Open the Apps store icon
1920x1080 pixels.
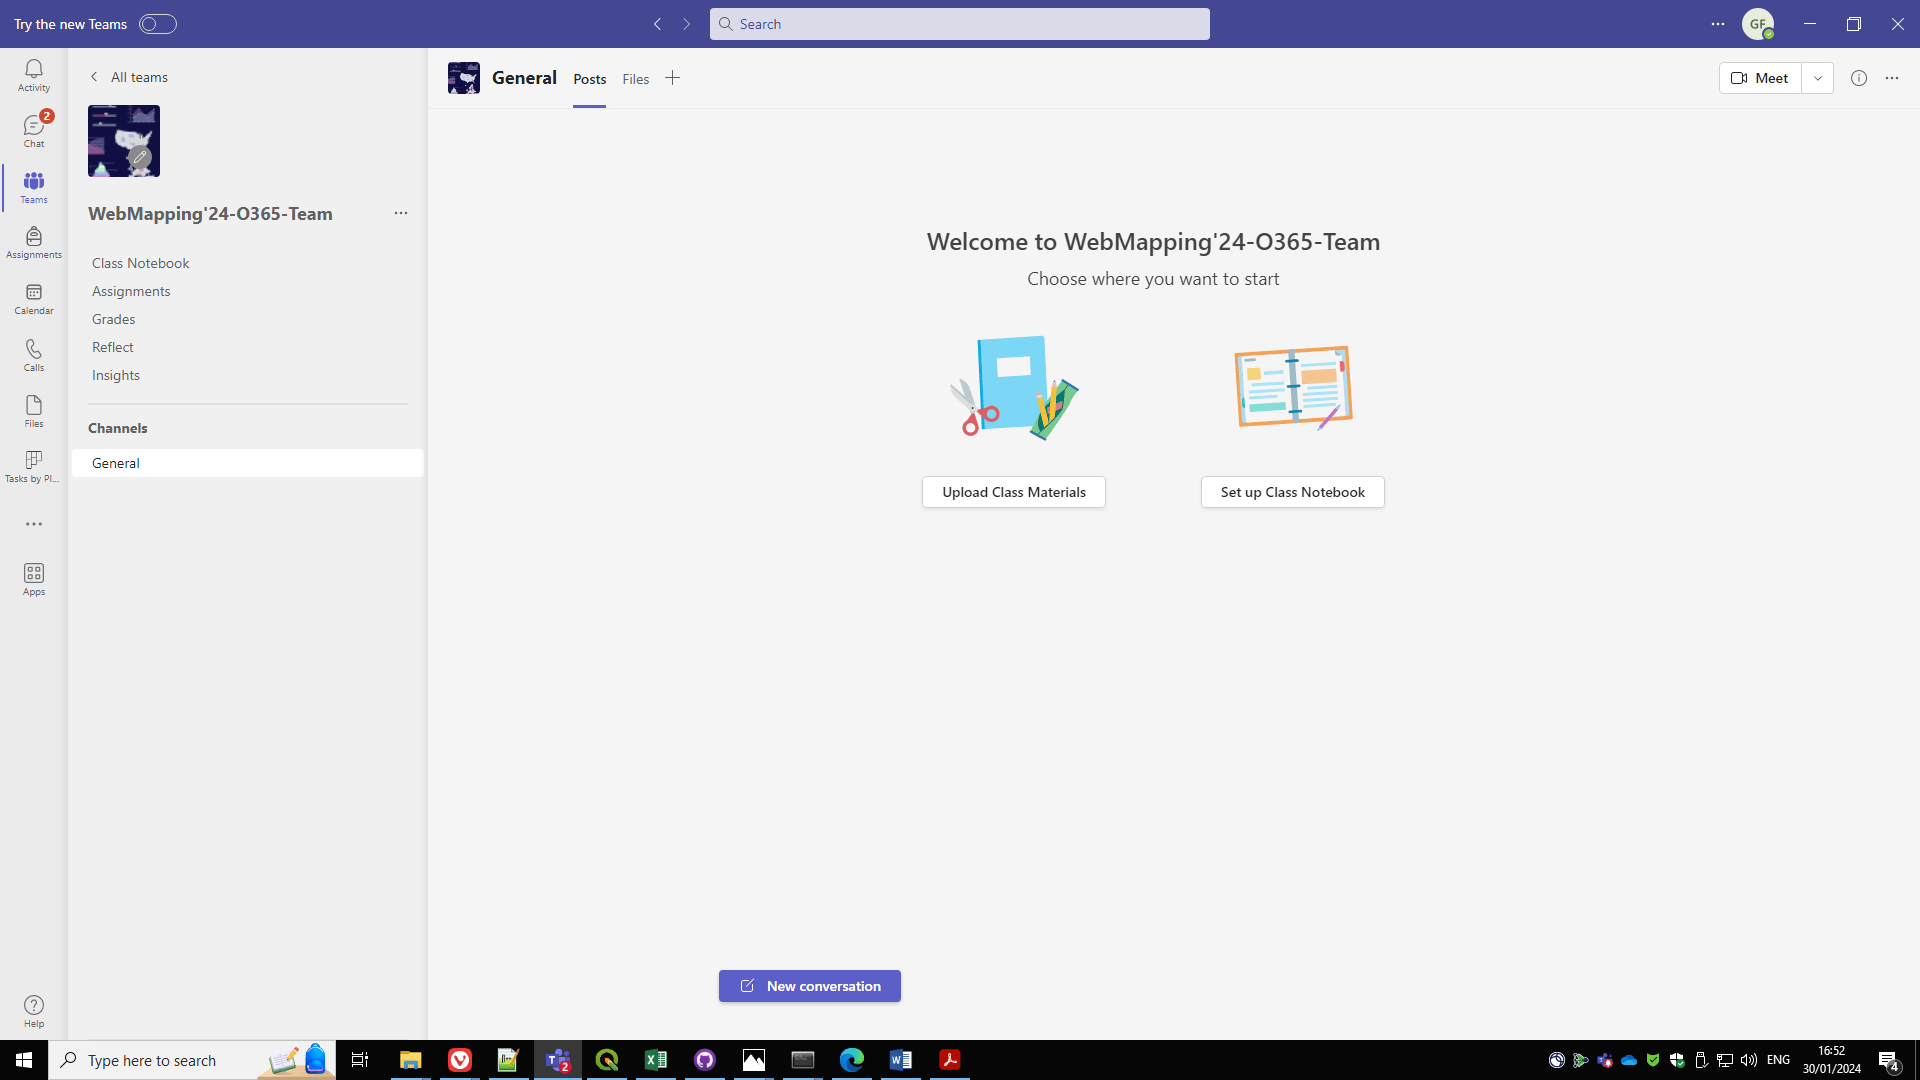pos(34,579)
